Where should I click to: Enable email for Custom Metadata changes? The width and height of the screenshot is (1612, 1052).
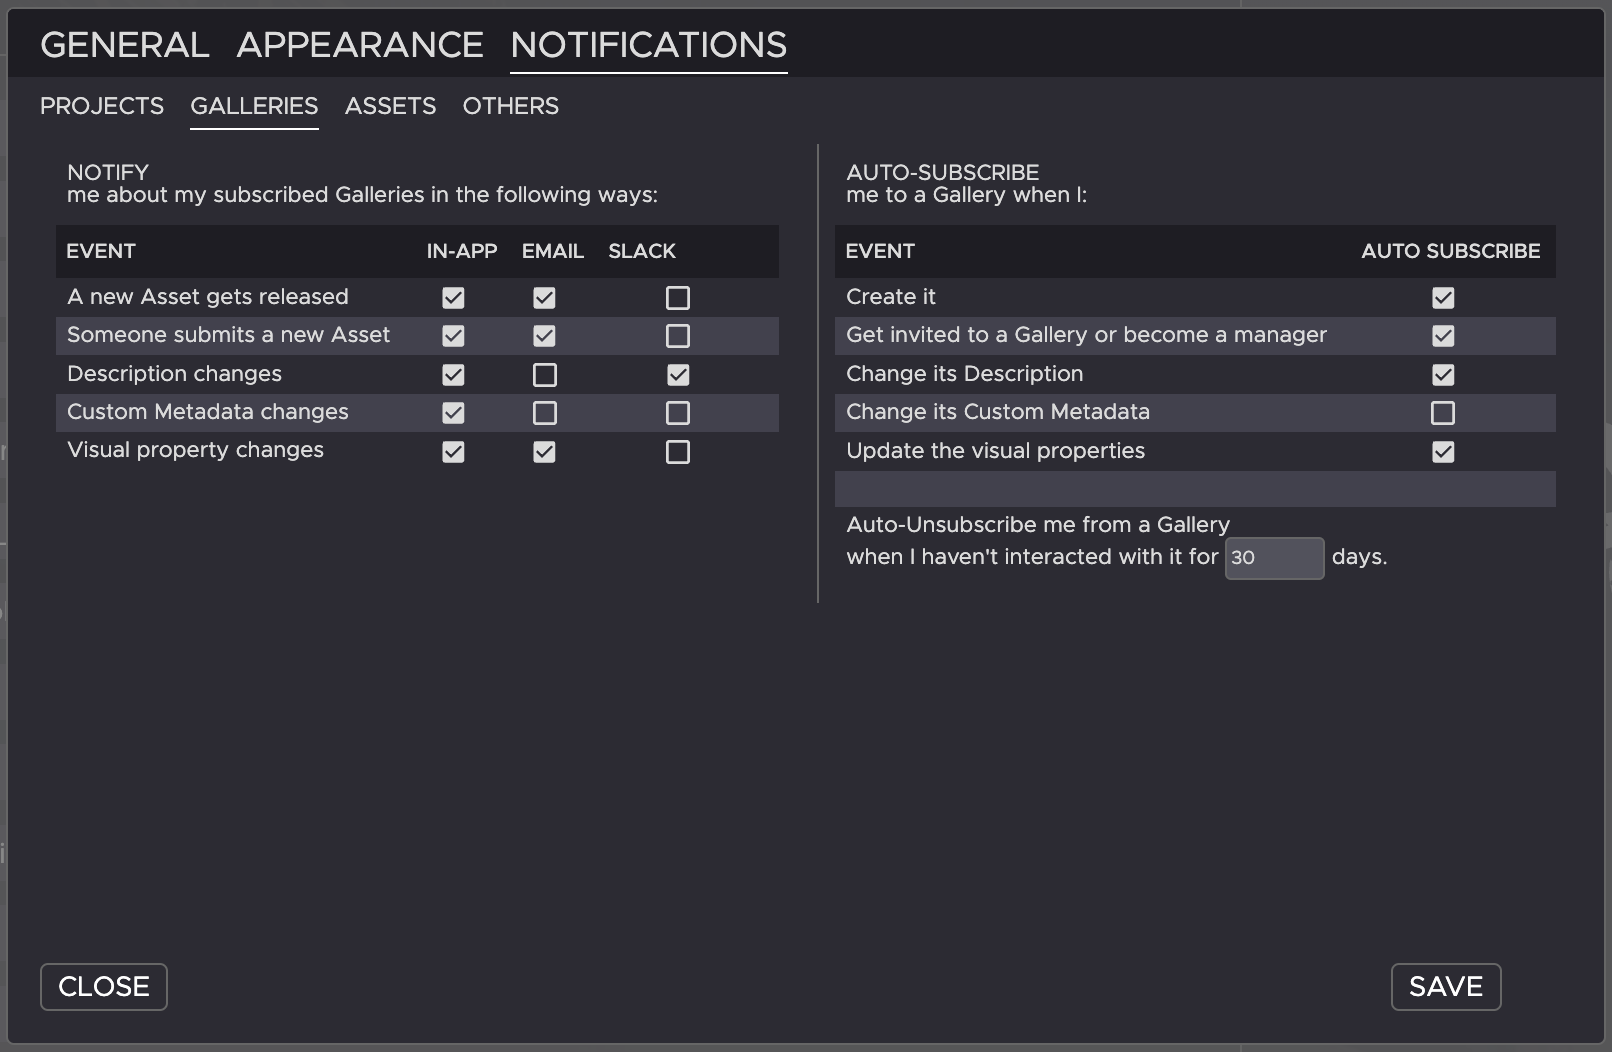pos(544,413)
